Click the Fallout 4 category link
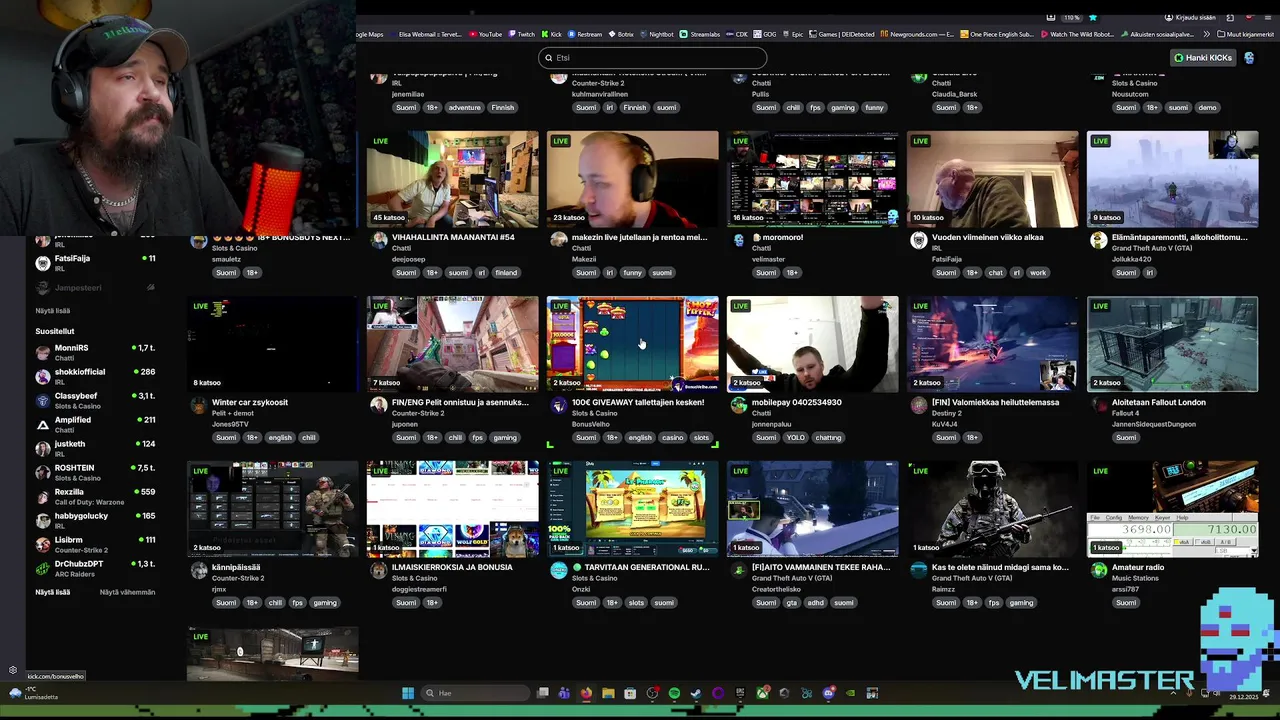Image resolution: width=1280 pixels, height=720 pixels. [1127, 413]
